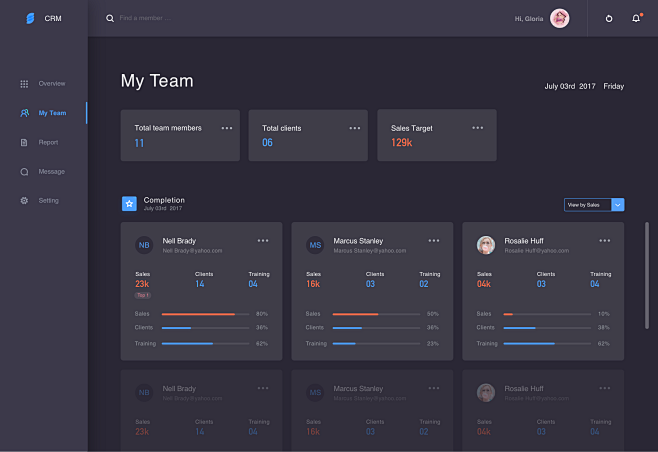
Task: Open the three-dot menu on the first Nell Brady card
Action: [263, 240]
